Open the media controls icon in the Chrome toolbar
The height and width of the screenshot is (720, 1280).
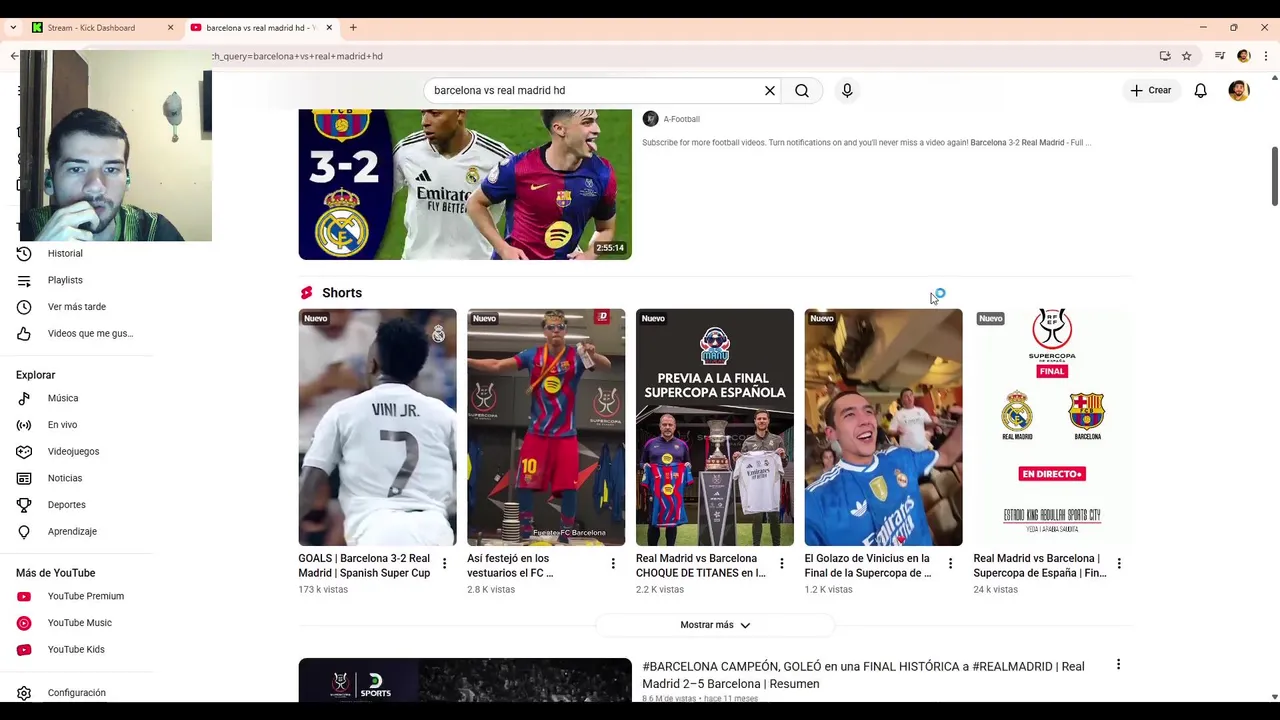[x=1220, y=56]
